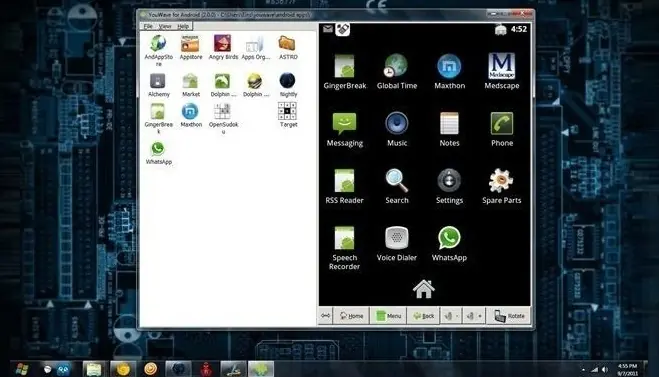The width and height of the screenshot is (659, 377).
Task: Click the Home button in the YouWave toolbar
Action: click(351, 316)
